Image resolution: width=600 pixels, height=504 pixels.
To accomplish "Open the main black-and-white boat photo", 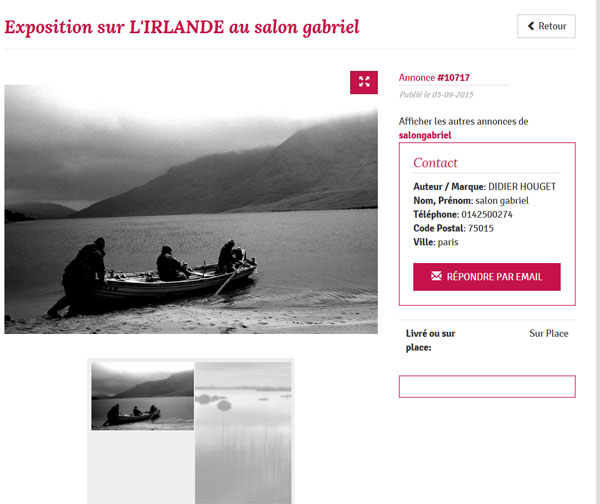I will (x=191, y=209).
